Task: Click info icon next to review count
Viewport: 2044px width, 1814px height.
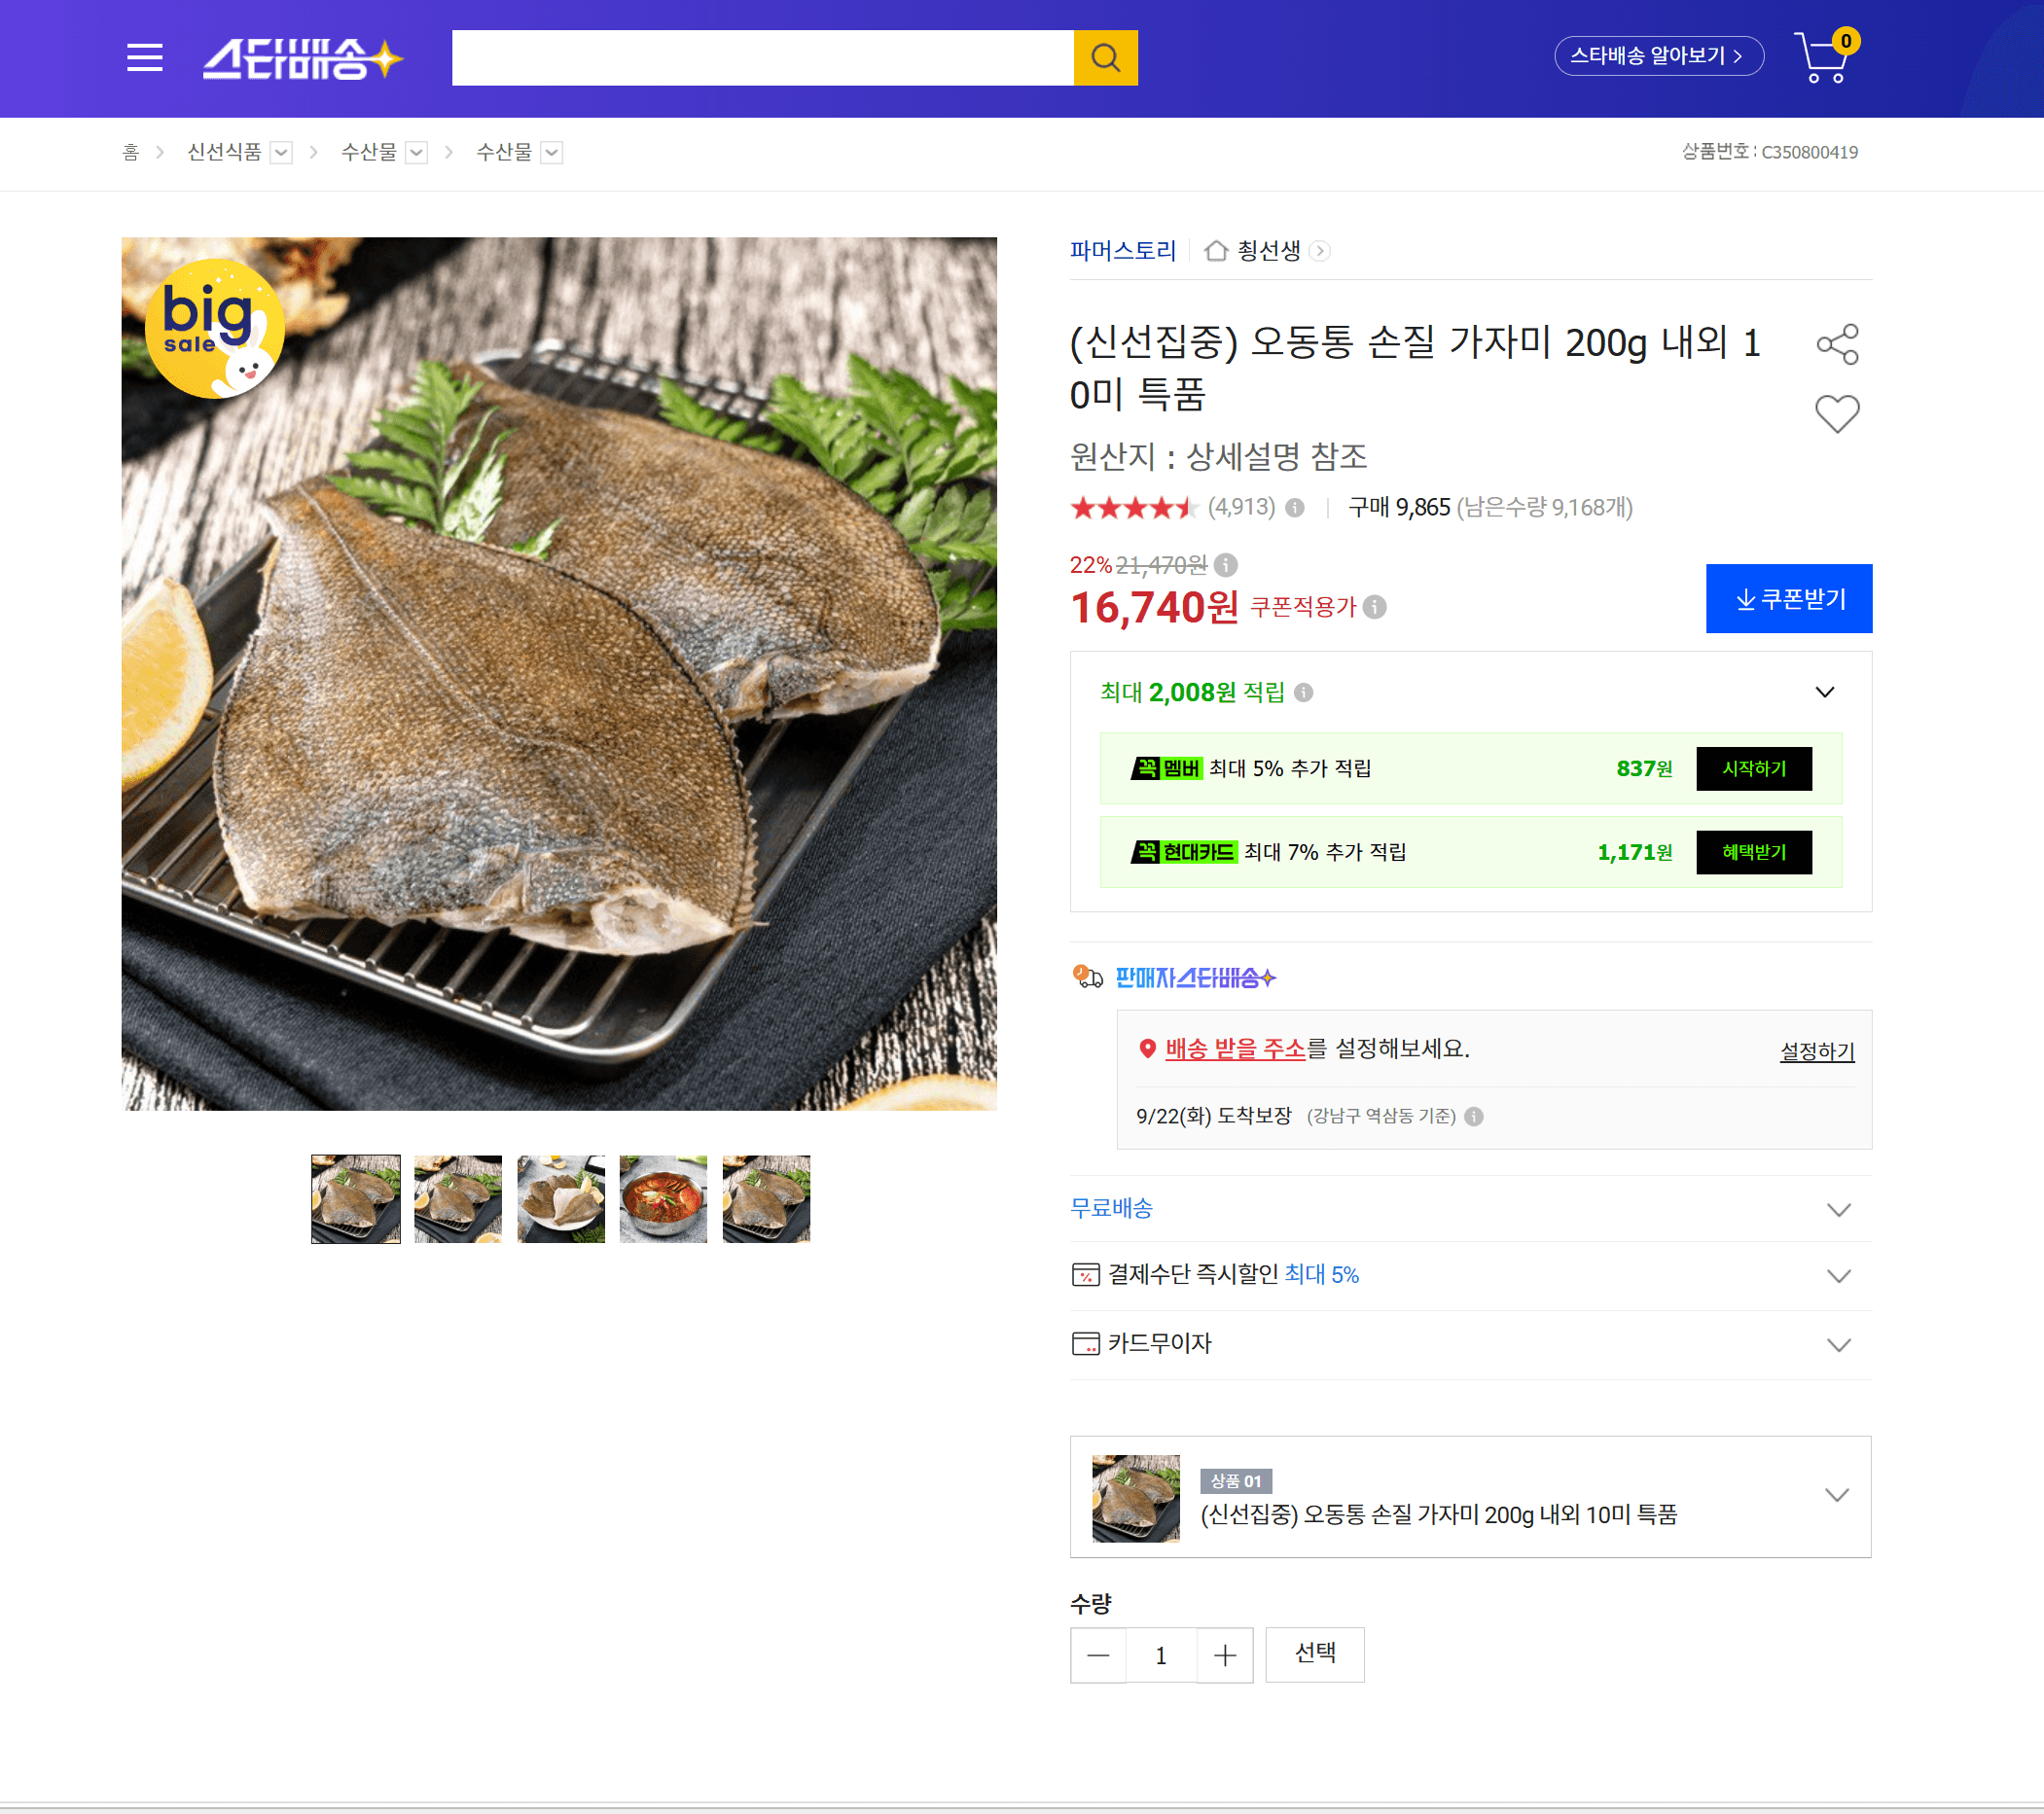Action: coord(1295,508)
